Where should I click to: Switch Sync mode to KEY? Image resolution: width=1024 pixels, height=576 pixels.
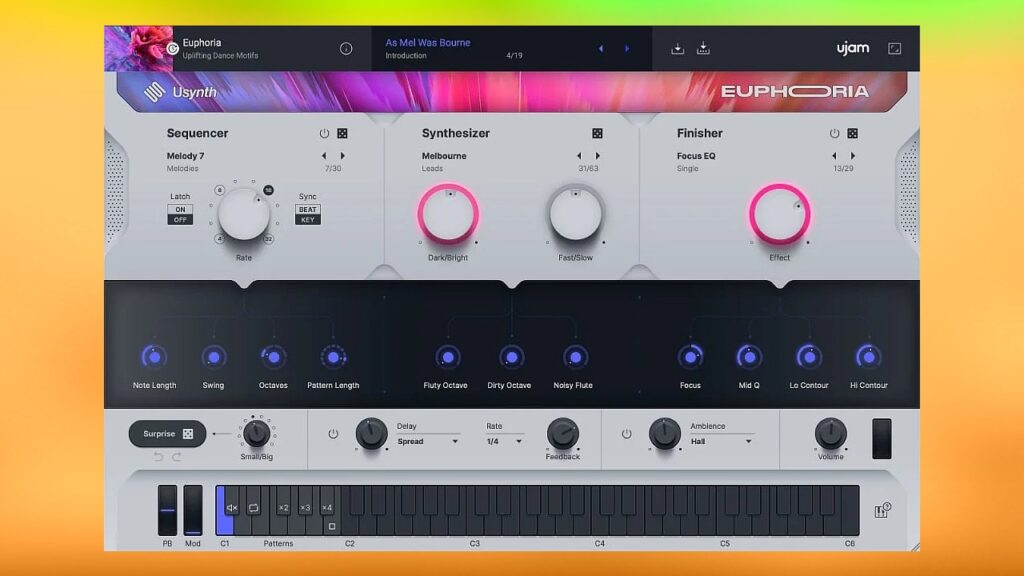pos(307,221)
